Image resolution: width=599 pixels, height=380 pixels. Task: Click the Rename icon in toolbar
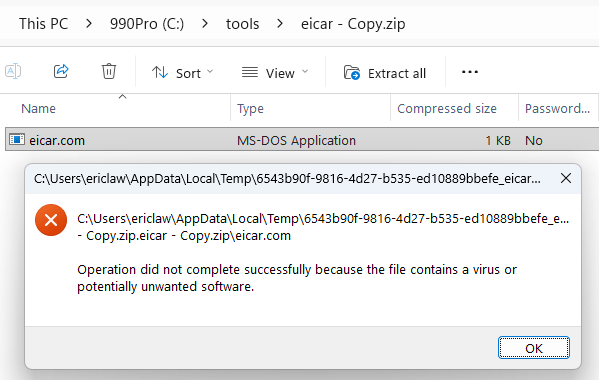tap(13, 71)
